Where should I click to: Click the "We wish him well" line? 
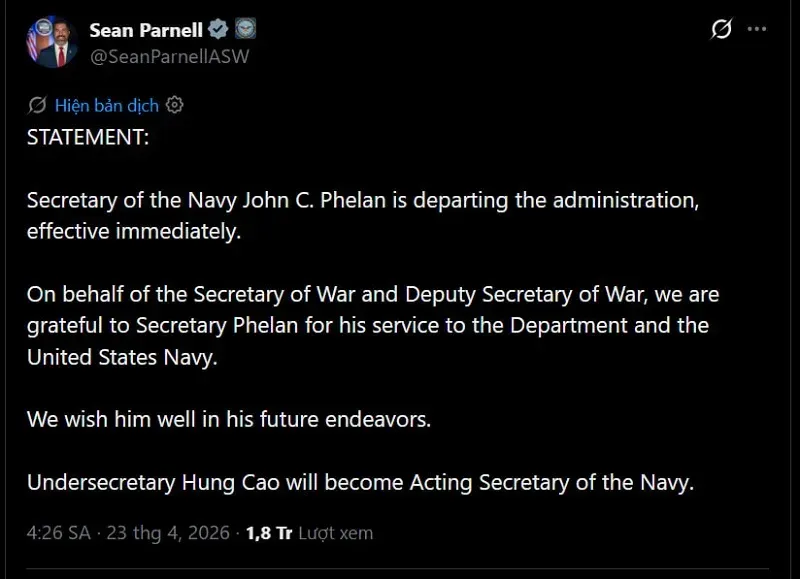coord(228,419)
